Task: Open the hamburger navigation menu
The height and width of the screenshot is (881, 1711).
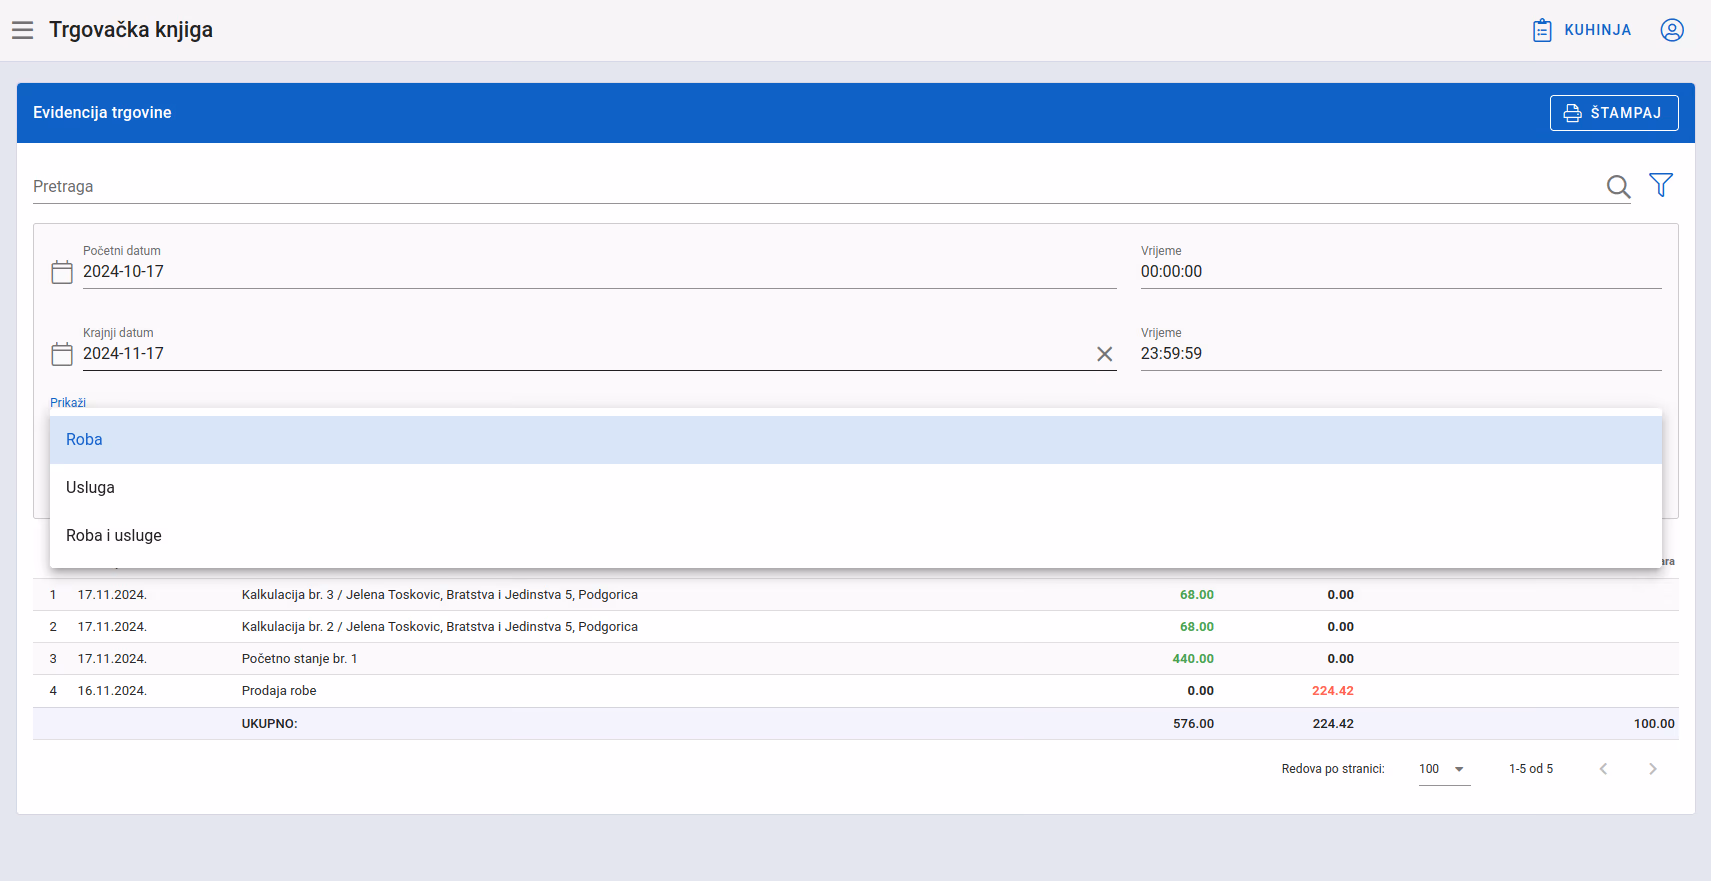Action: coord(23,30)
